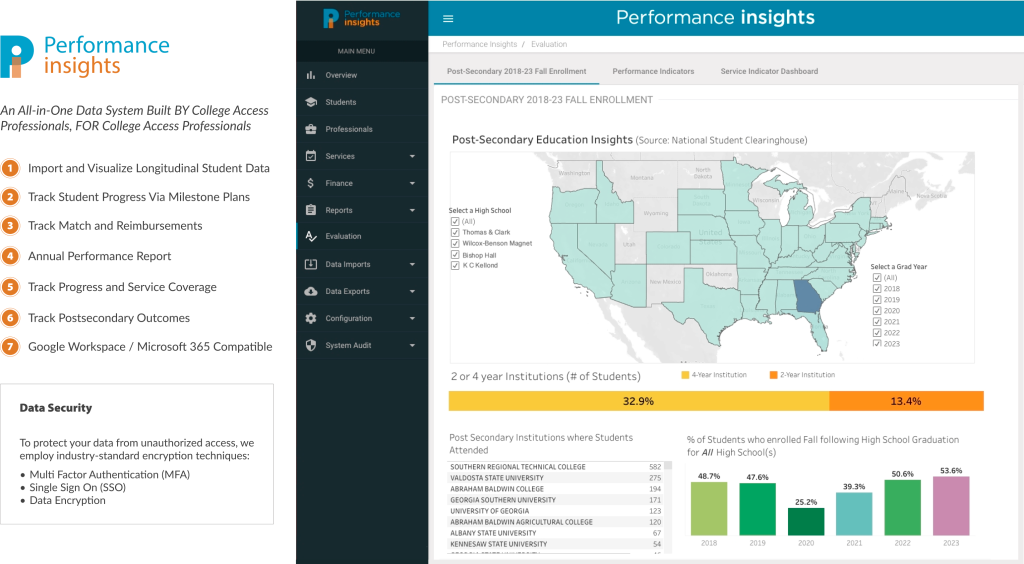
Task: Click the 2023 pink bar showing 53.6%
Action: point(951,506)
